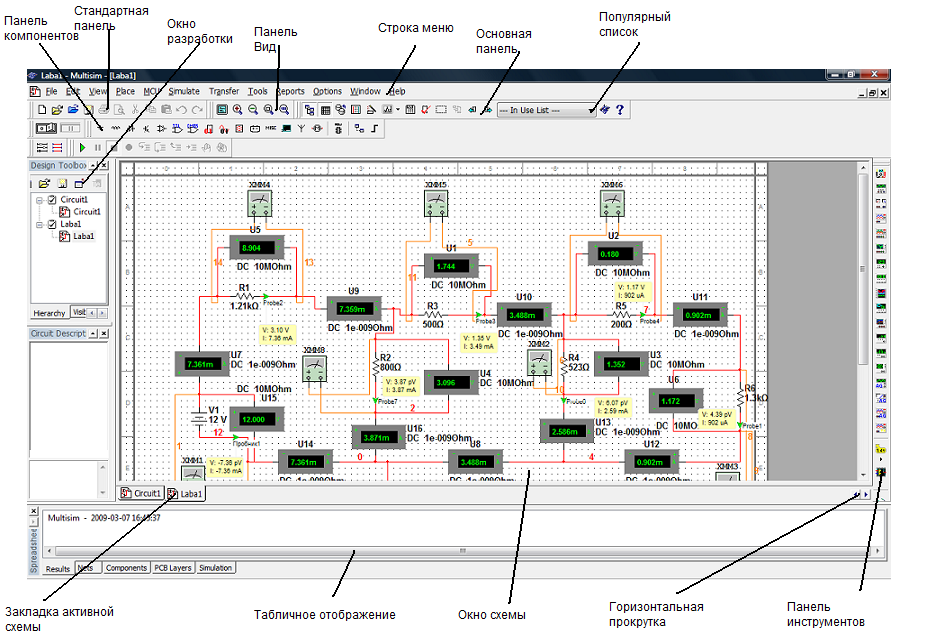Flip the simulation on/off switch
Image resolution: width=937 pixels, height=637 pixels.
tap(47, 128)
